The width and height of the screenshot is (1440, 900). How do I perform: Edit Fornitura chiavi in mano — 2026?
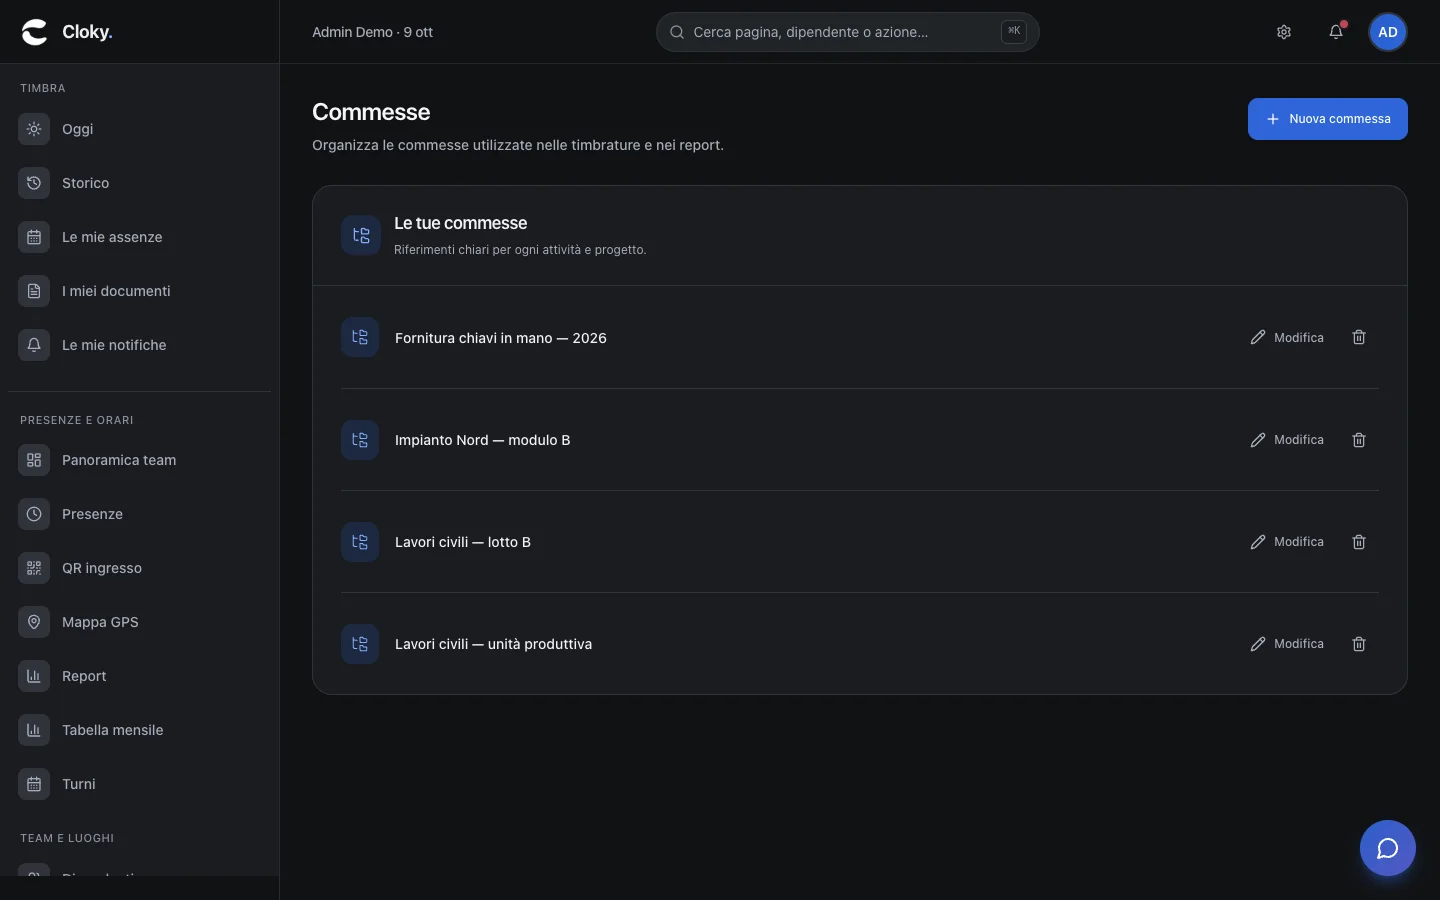pyautogui.click(x=1287, y=338)
